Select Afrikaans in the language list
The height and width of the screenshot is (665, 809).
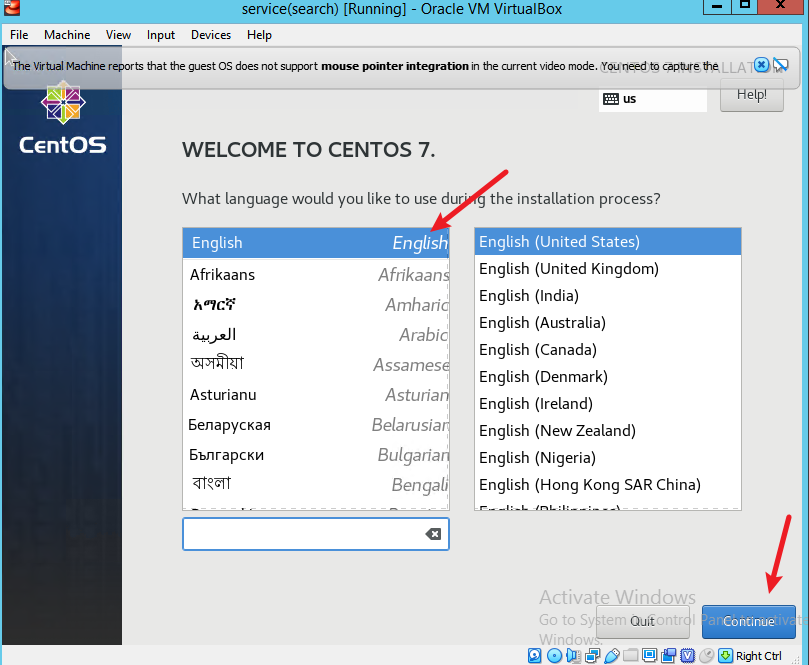click(x=316, y=274)
